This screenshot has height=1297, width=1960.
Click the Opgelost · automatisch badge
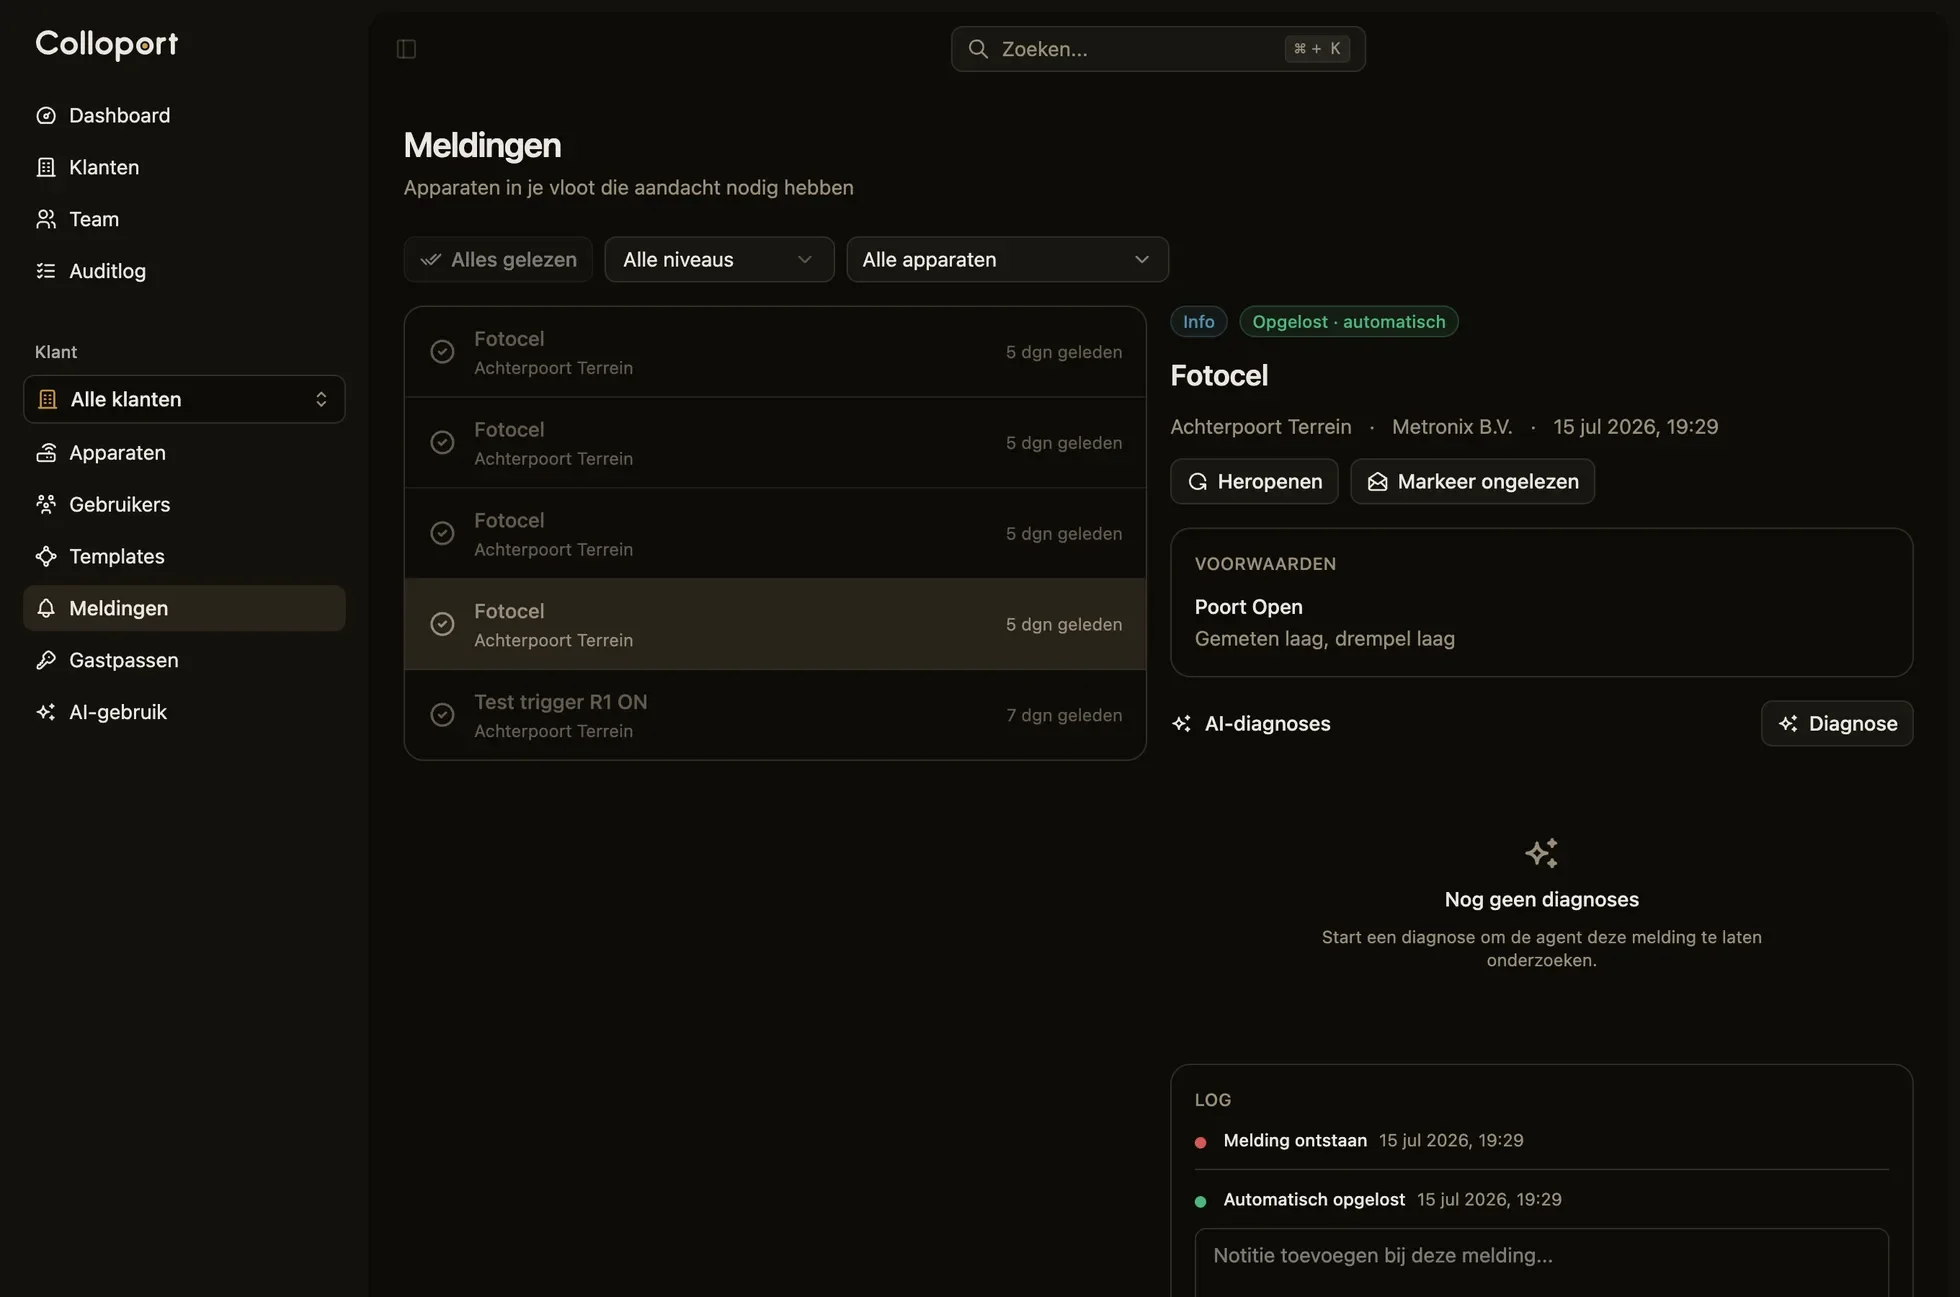click(1348, 322)
